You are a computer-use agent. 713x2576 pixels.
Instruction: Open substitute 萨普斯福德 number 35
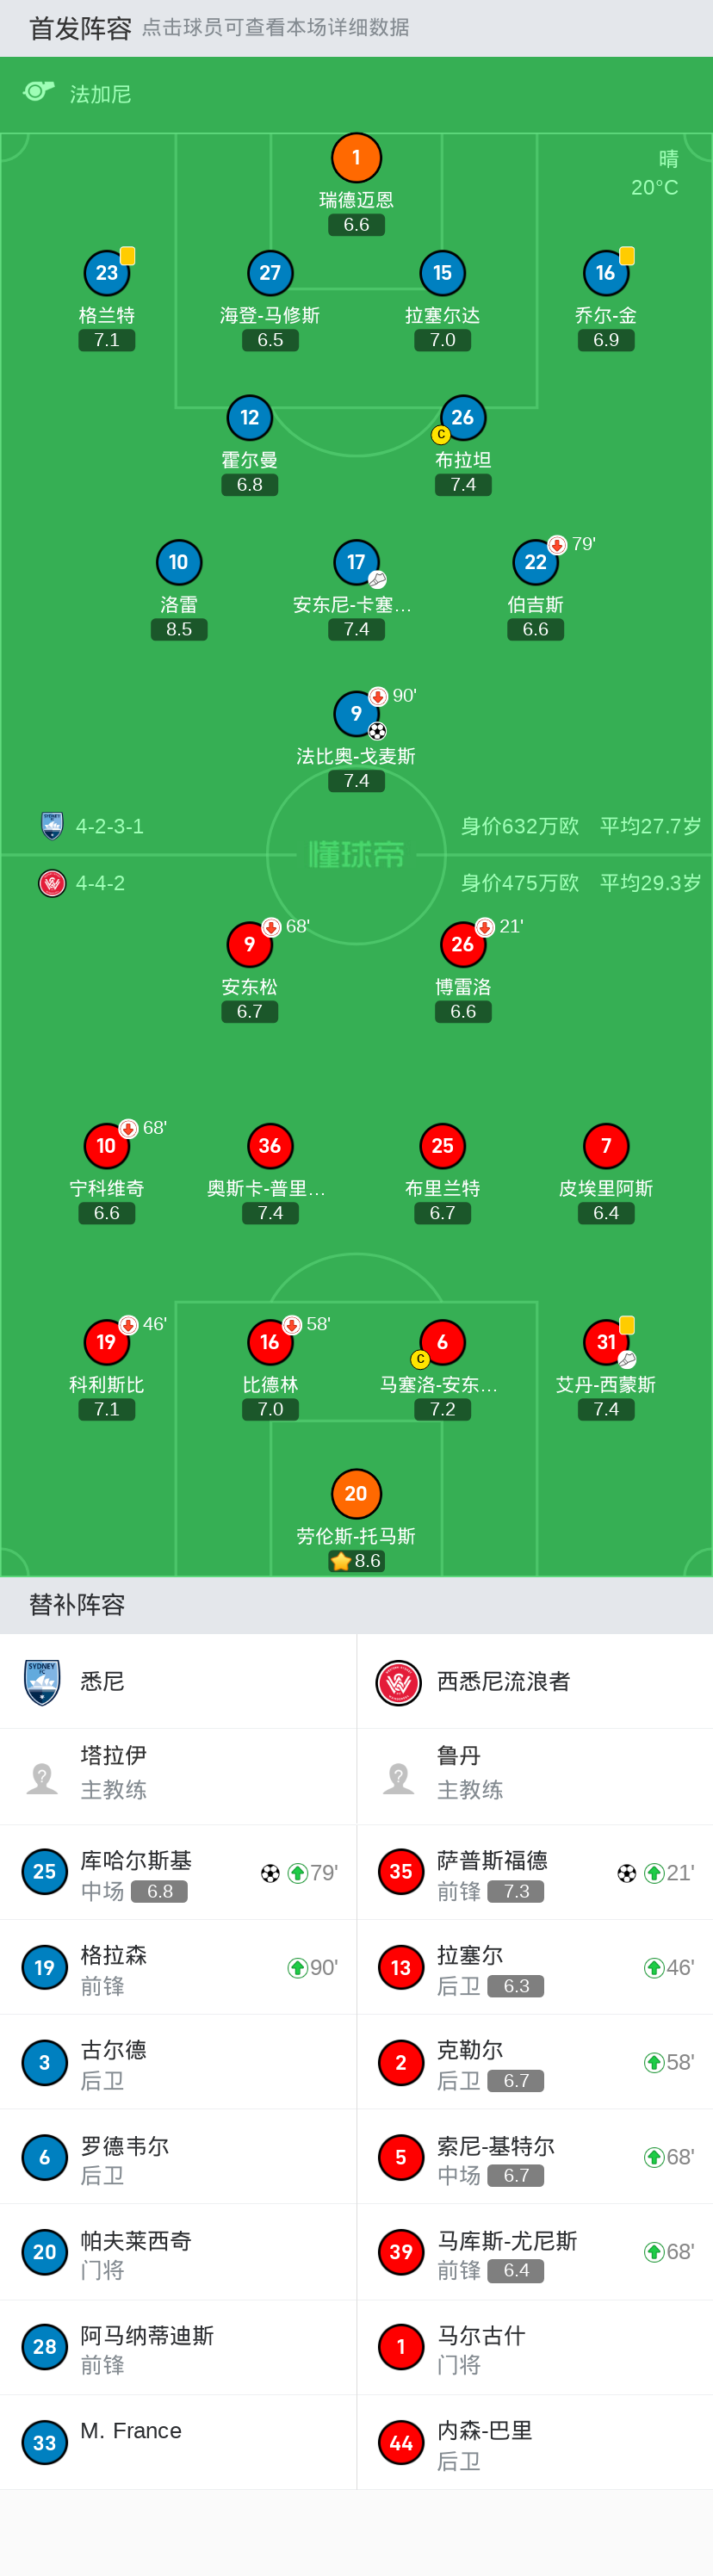401,1872
